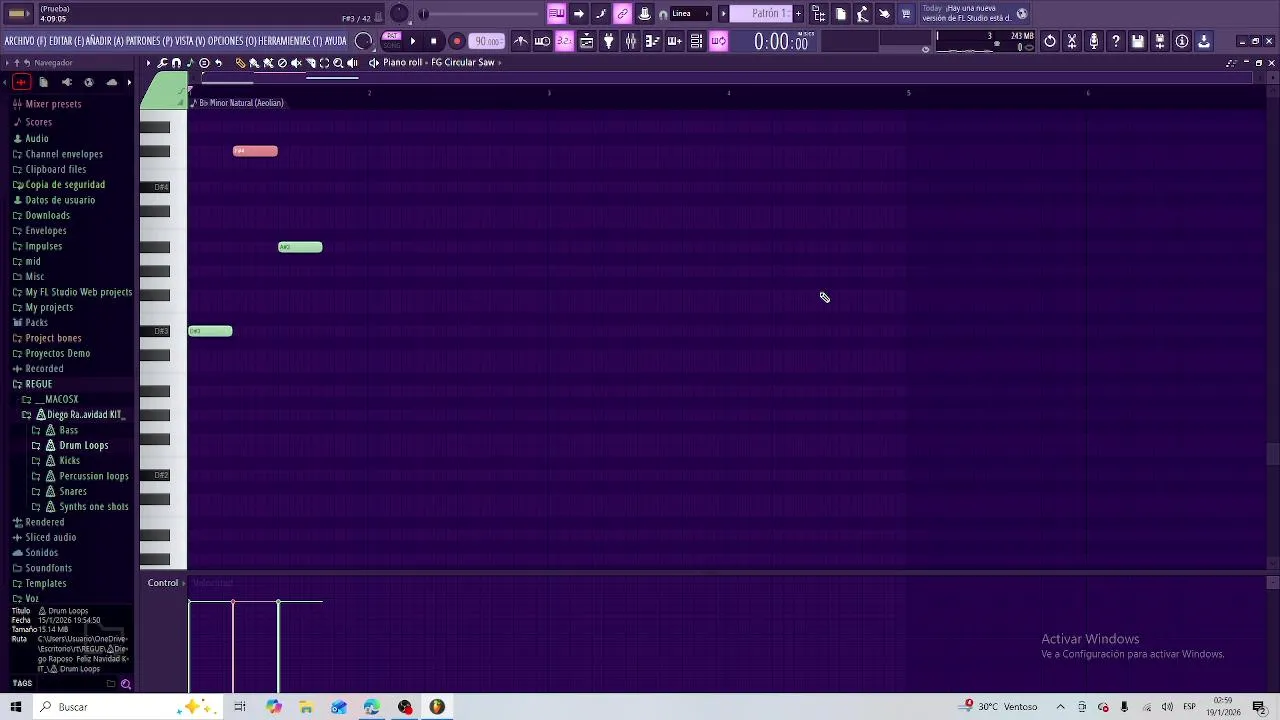Expand the Drum Loops folder
Screen dimensions: 1280x720
[83, 445]
